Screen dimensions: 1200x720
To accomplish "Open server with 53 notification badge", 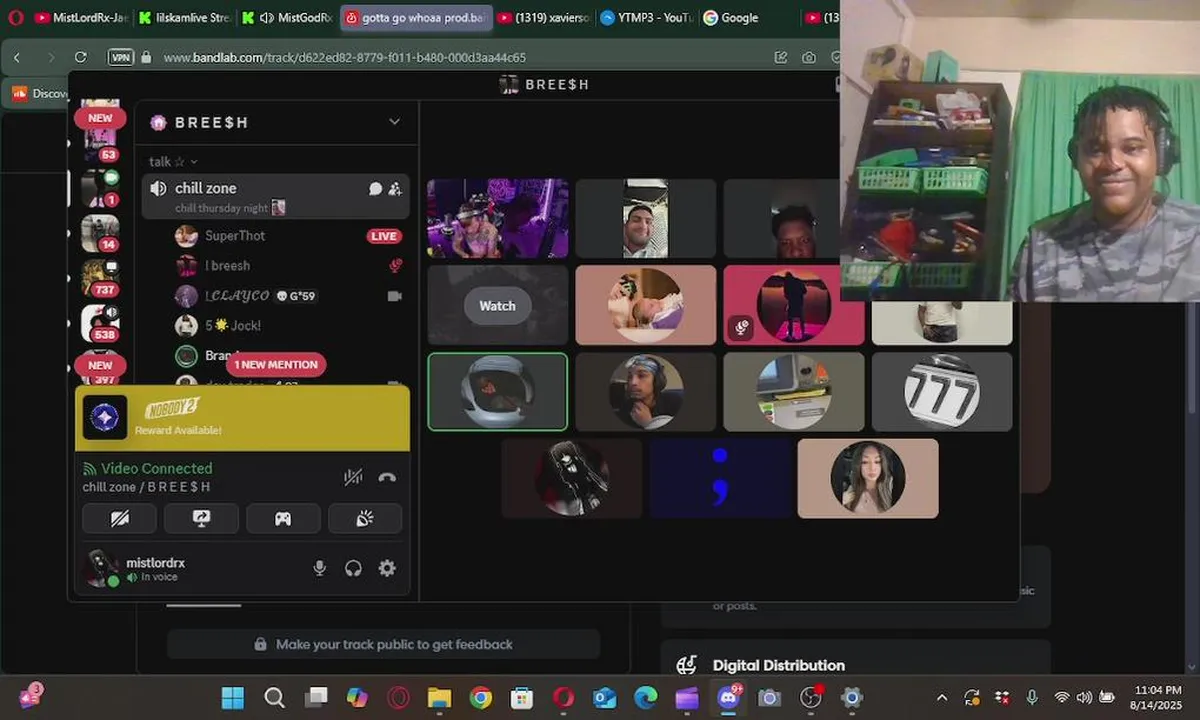I will click(x=100, y=145).
